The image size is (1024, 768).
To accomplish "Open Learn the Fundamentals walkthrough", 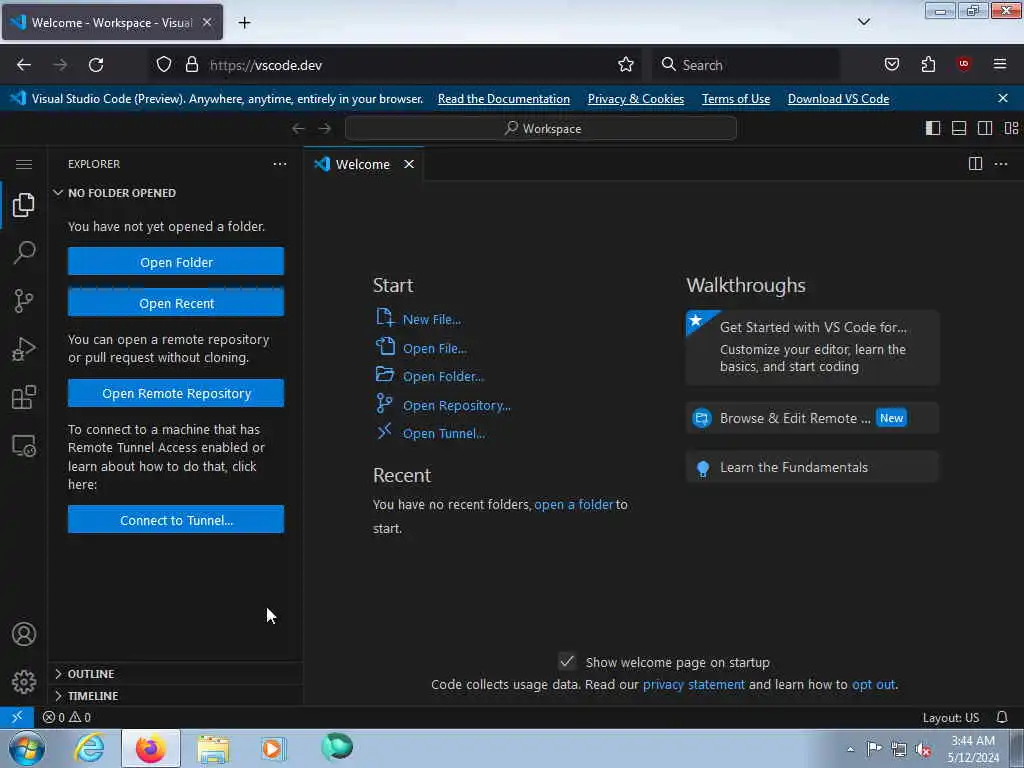I will click(x=812, y=467).
